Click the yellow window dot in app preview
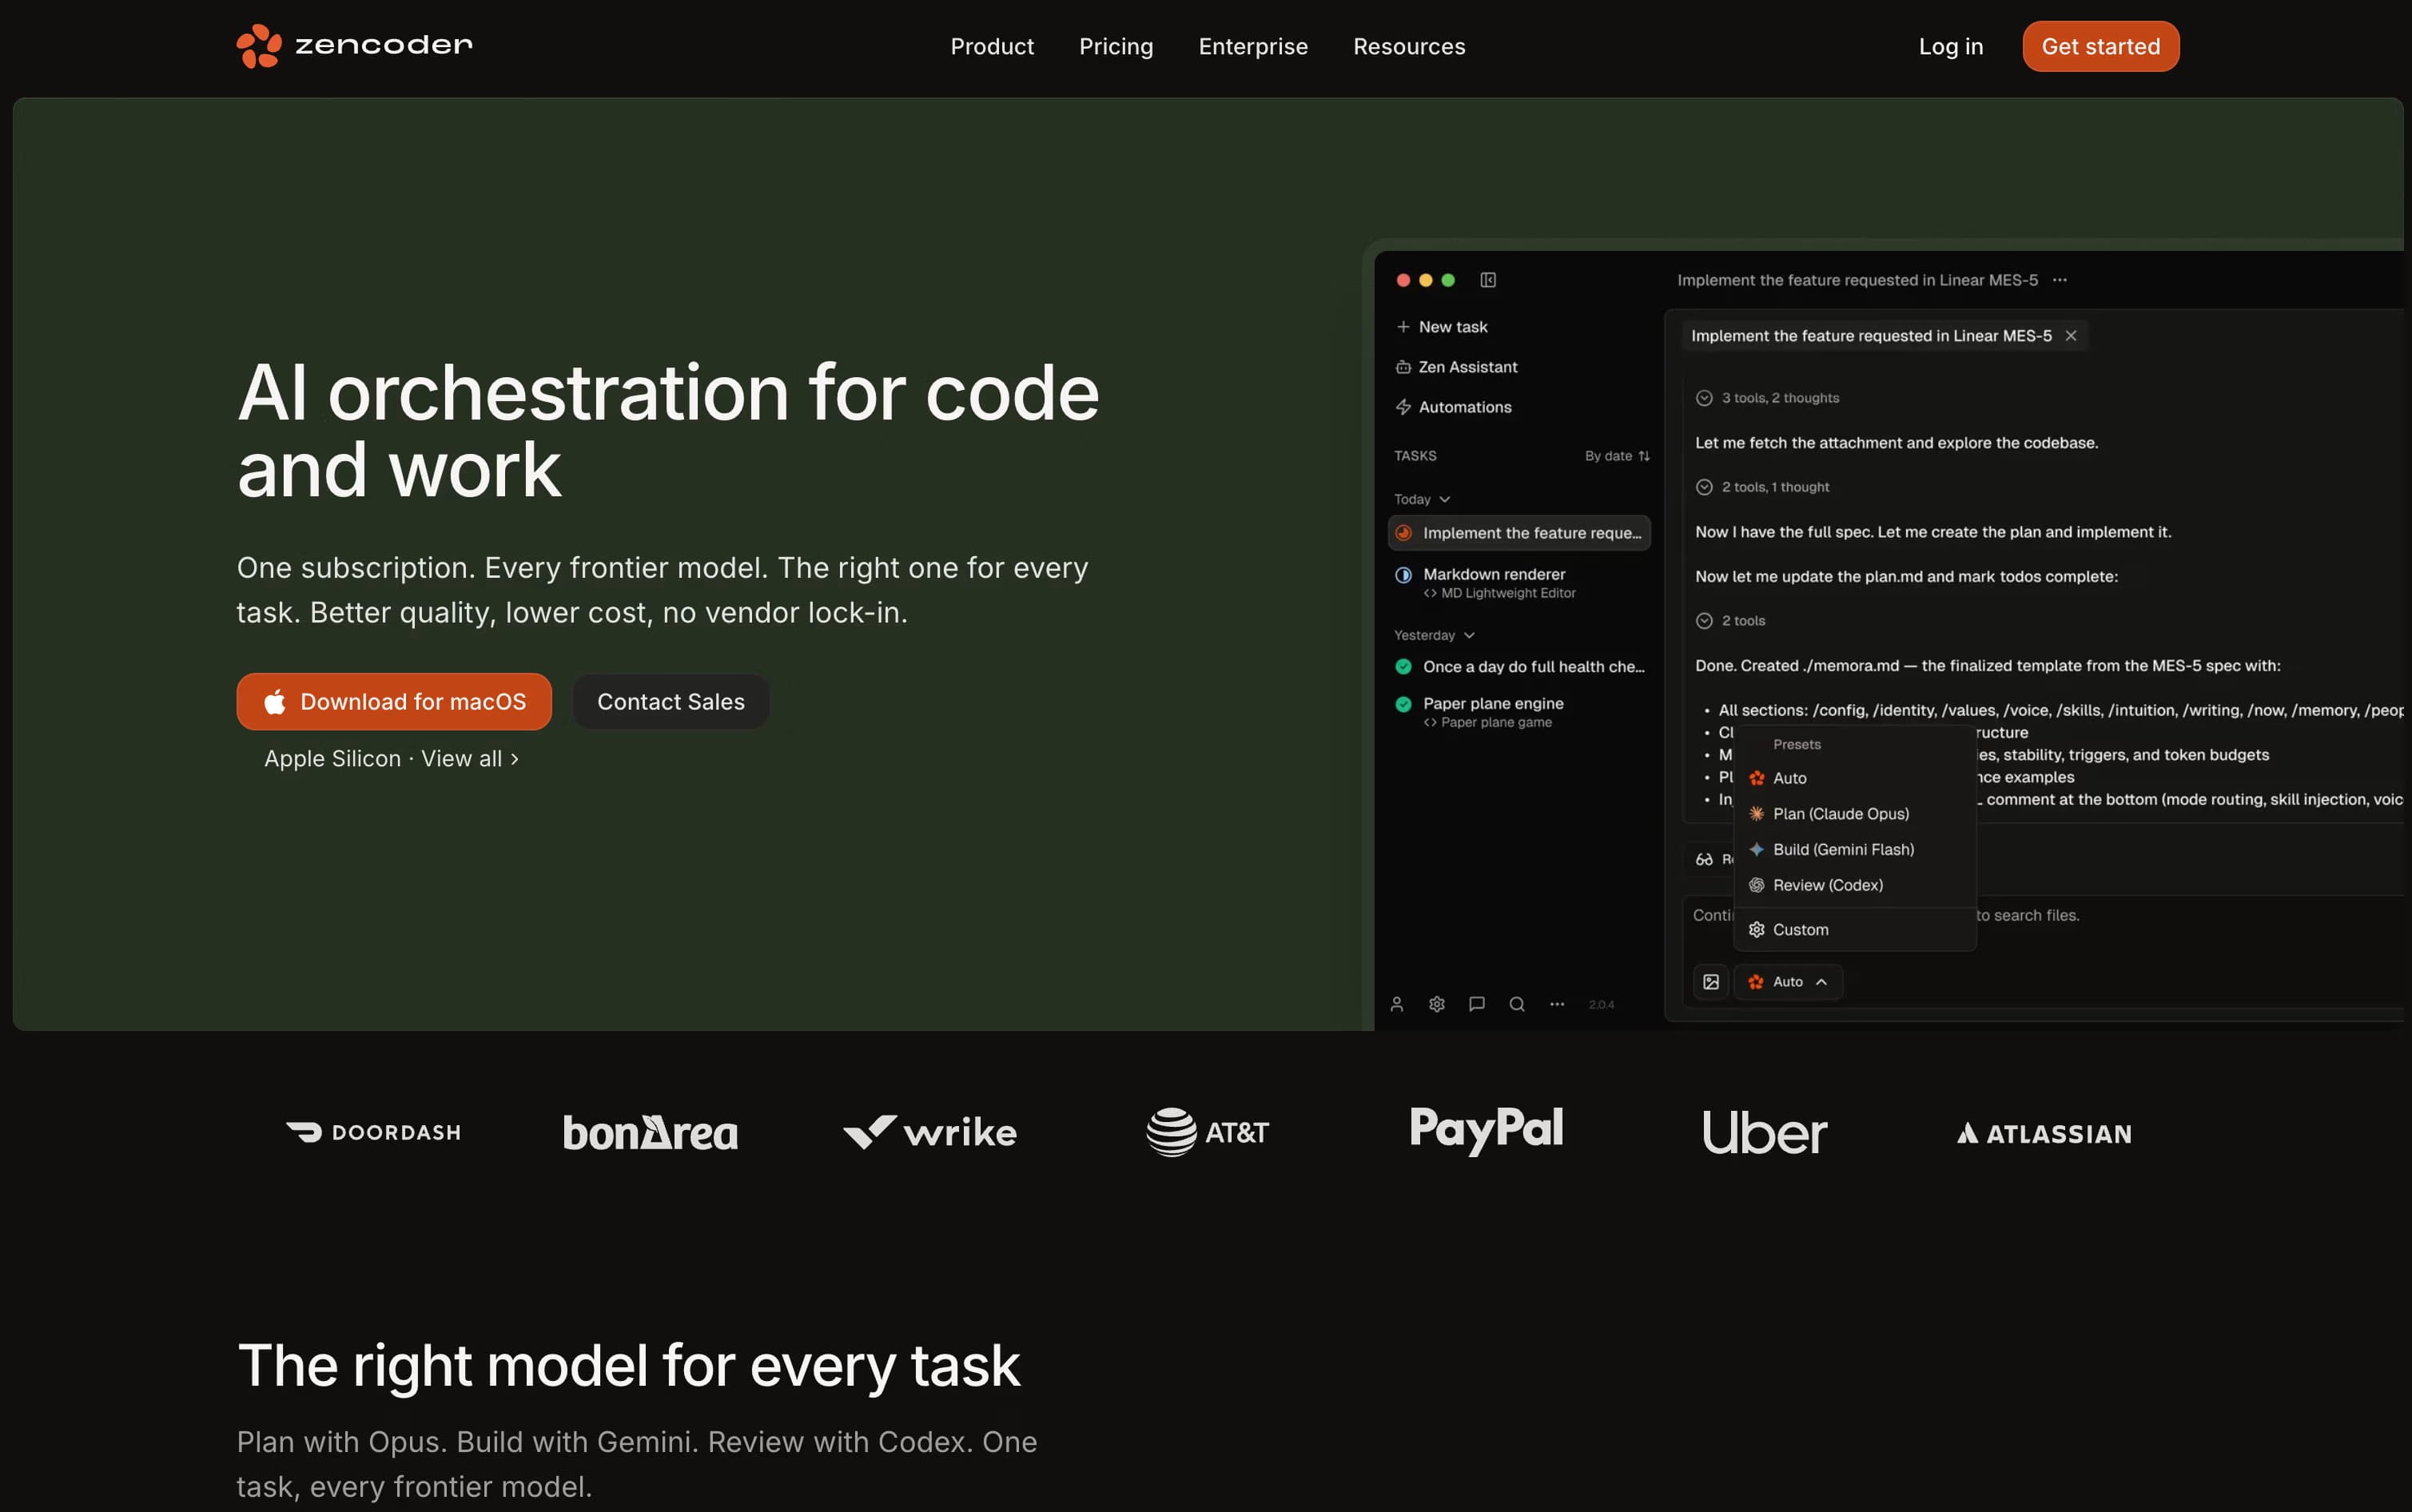The width and height of the screenshot is (2412, 1512). point(1426,280)
